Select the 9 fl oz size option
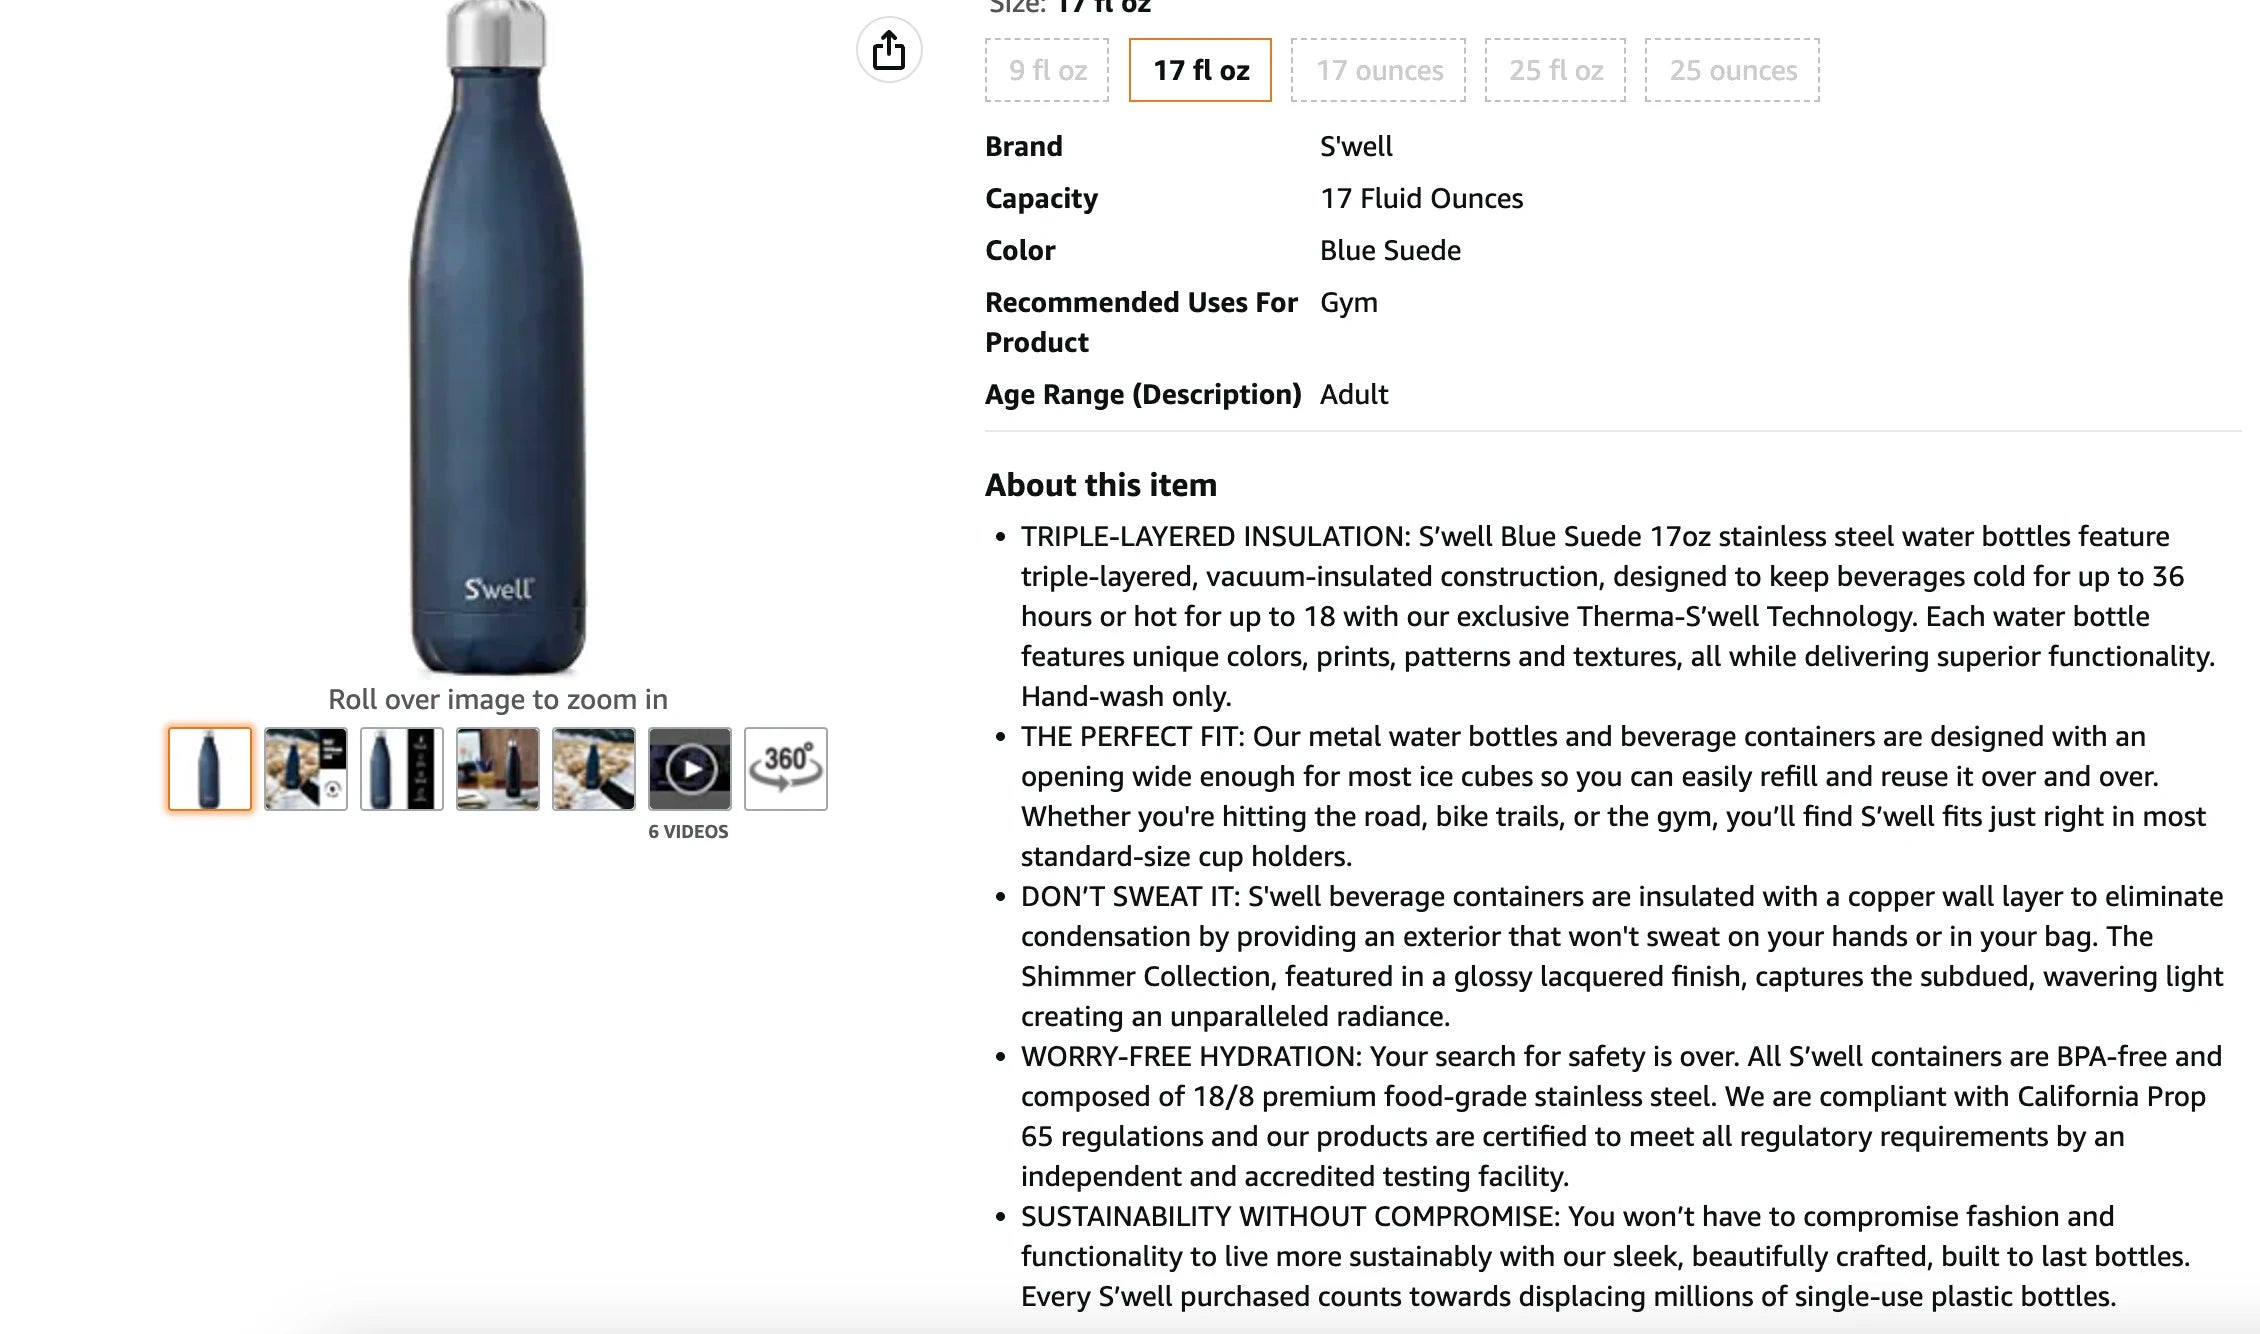The image size is (2260, 1334). point(1047,70)
